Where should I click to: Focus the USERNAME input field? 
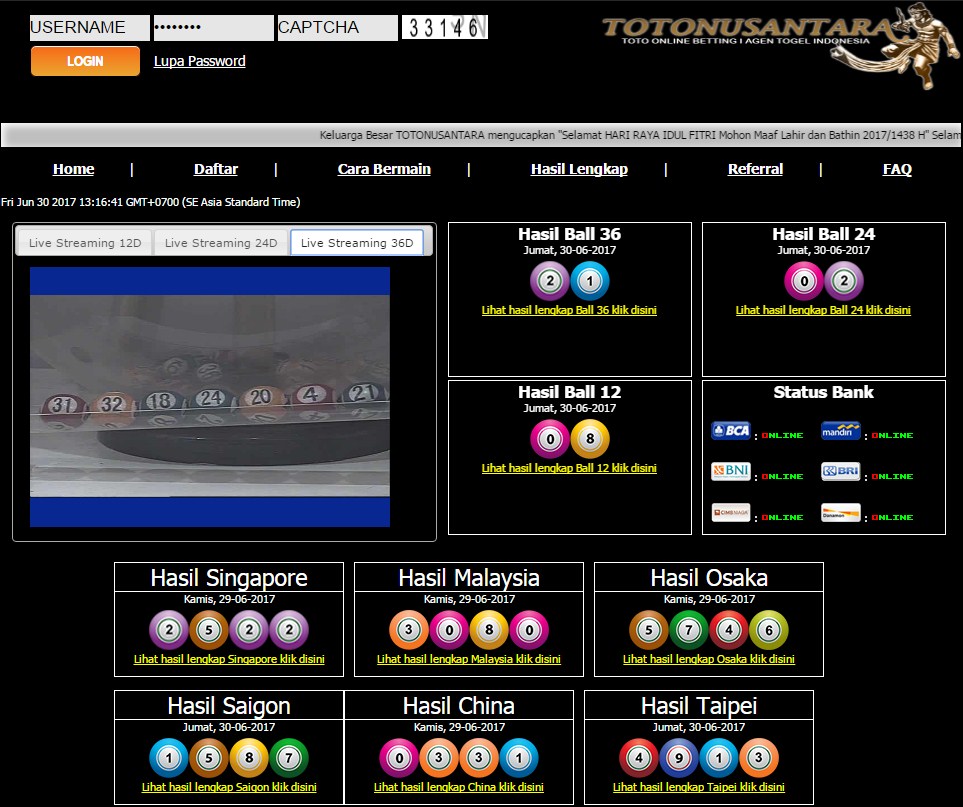click(x=90, y=28)
